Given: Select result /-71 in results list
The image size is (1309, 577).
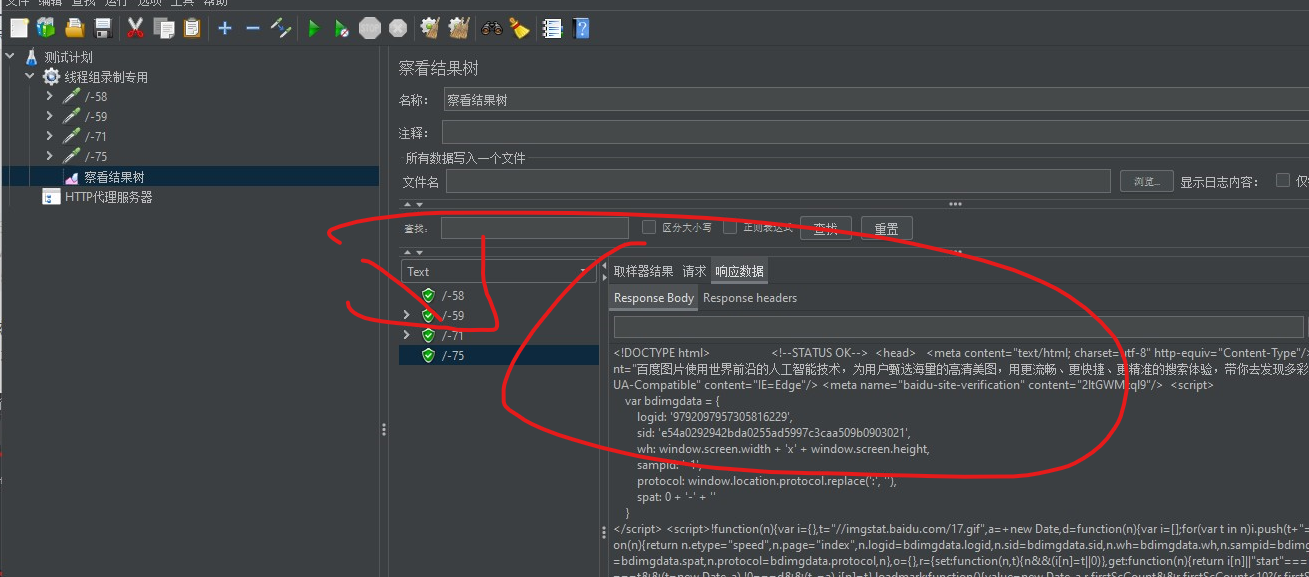Looking at the screenshot, I should [453, 335].
